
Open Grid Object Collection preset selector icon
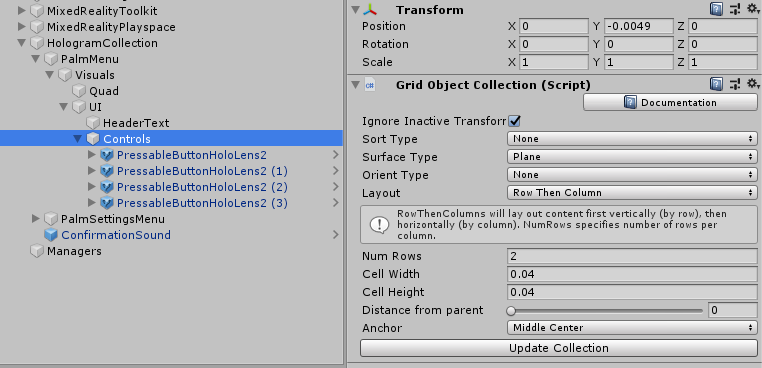coord(735,84)
